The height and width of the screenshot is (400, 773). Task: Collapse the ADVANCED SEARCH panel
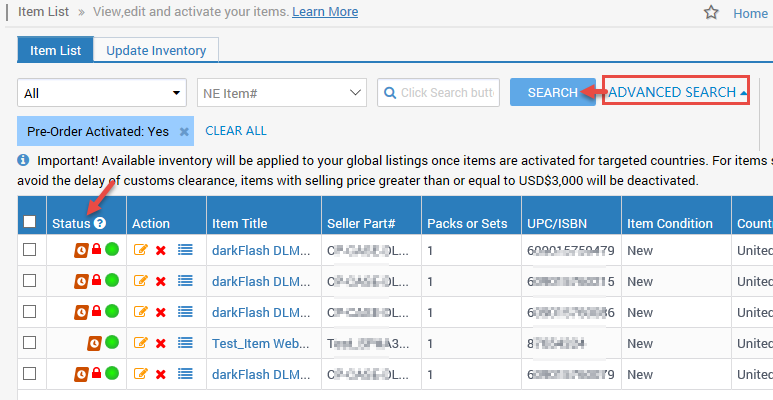[677, 93]
